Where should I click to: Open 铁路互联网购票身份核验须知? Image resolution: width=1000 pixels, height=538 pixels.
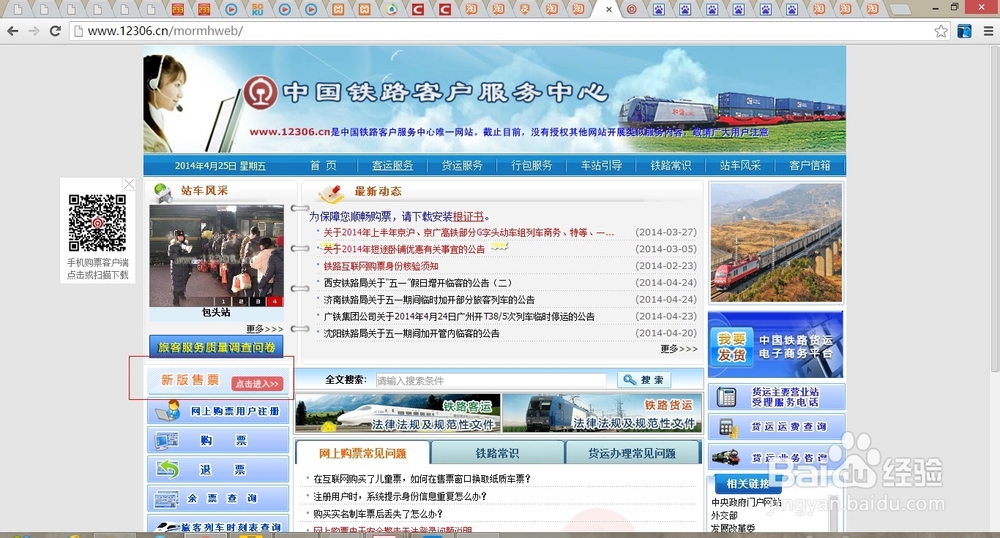coord(381,266)
